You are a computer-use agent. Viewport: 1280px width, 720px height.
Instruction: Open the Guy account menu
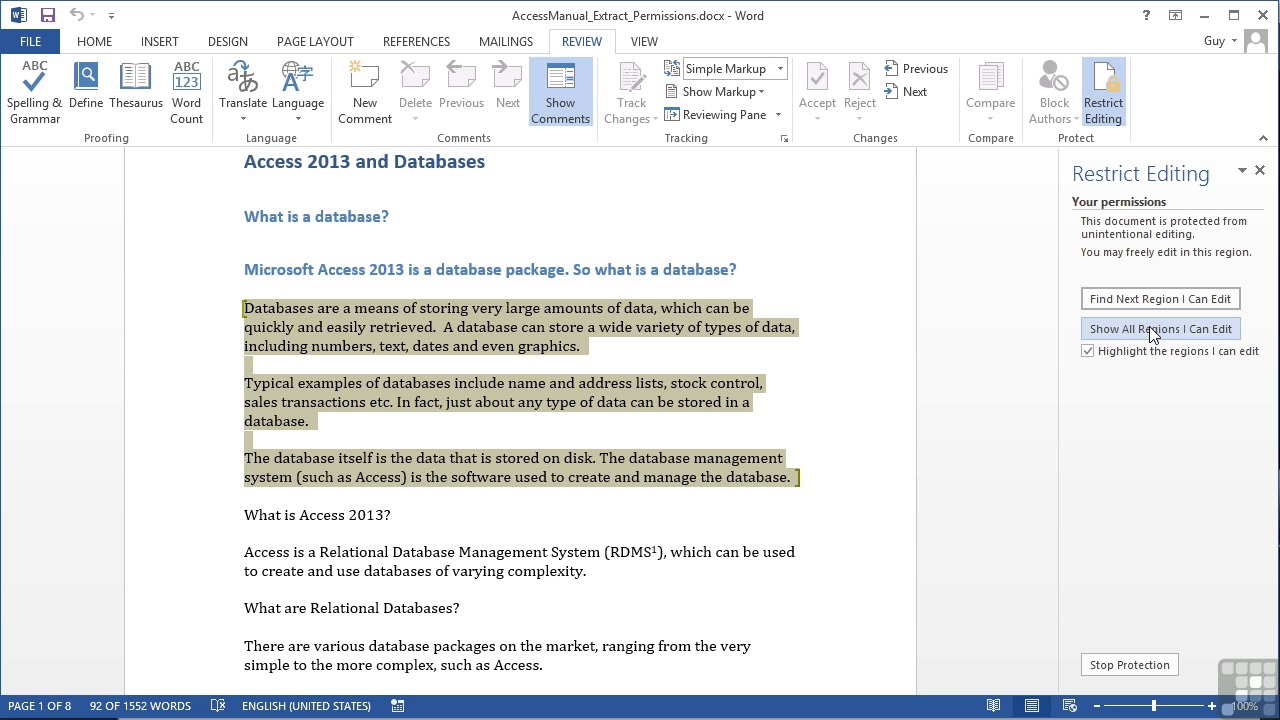coord(1220,41)
